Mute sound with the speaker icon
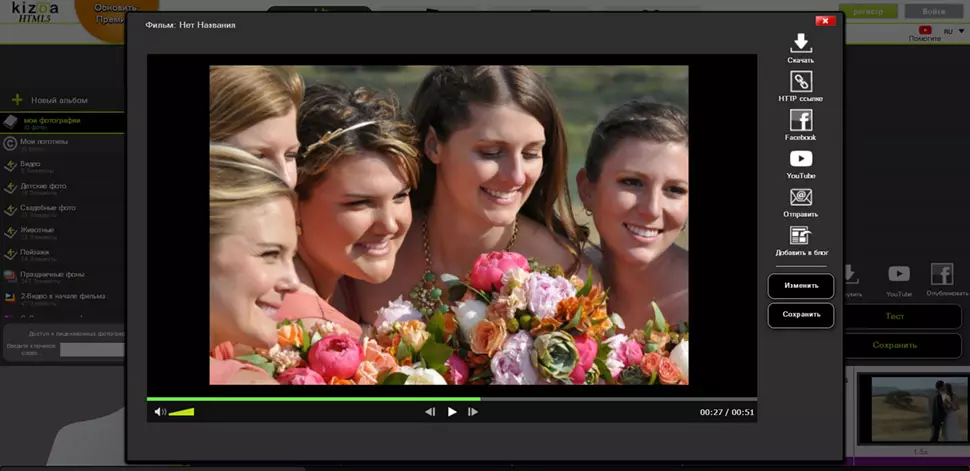 click(x=159, y=412)
